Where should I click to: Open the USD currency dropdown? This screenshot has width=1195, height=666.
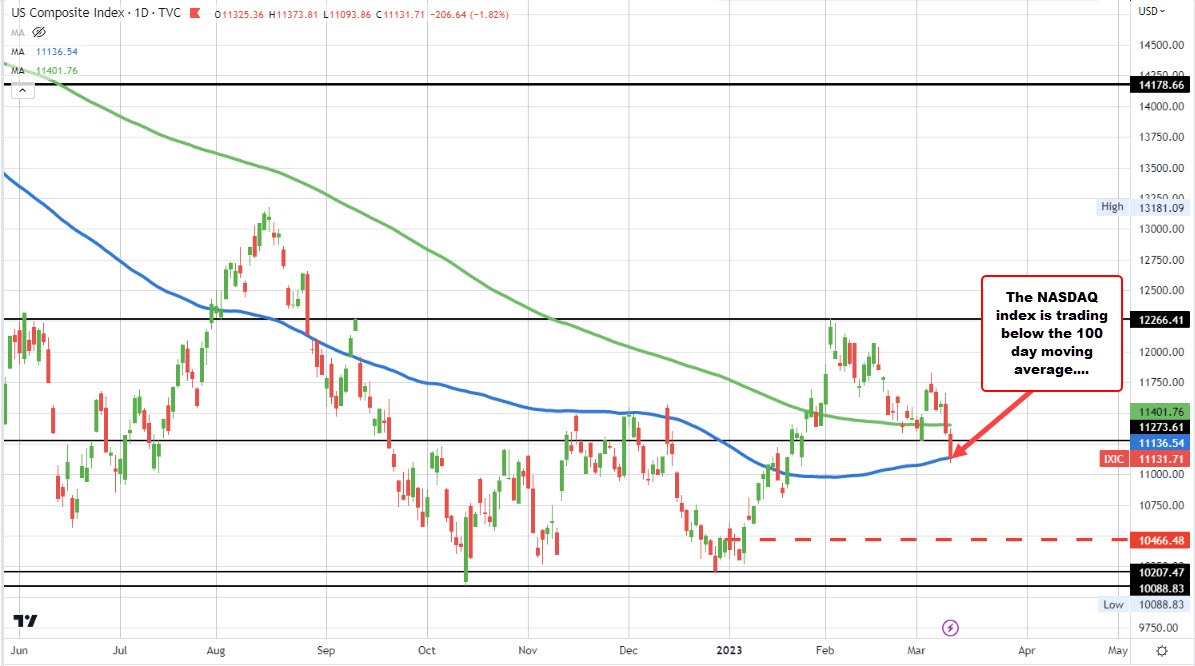(x=1152, y=11)
